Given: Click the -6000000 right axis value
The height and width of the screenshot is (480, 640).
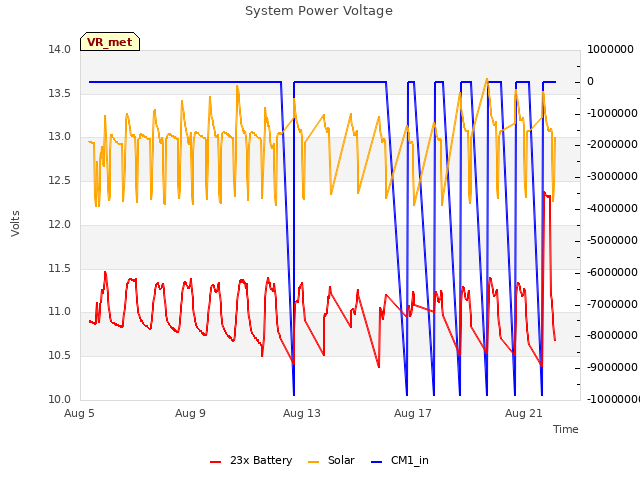Looking at the screenshot, I should [x=612, y=272].
